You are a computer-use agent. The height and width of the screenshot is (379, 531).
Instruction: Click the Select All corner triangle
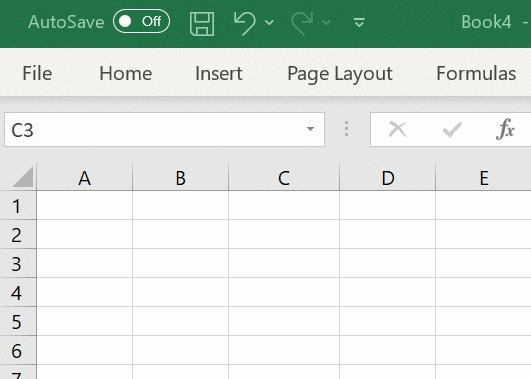(x=23, y=177)
